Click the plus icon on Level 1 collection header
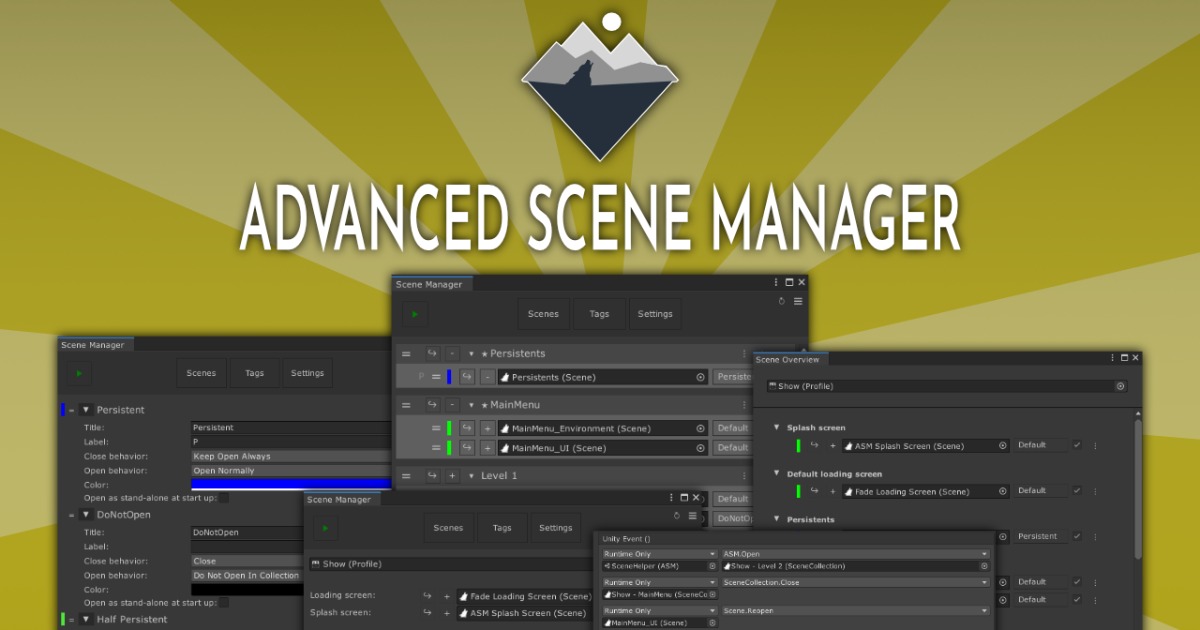 click(x=452, y=476)
